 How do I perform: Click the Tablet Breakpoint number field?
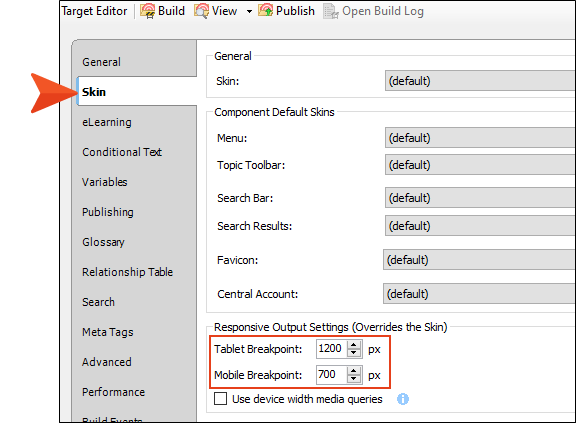(x=332, y=348)
